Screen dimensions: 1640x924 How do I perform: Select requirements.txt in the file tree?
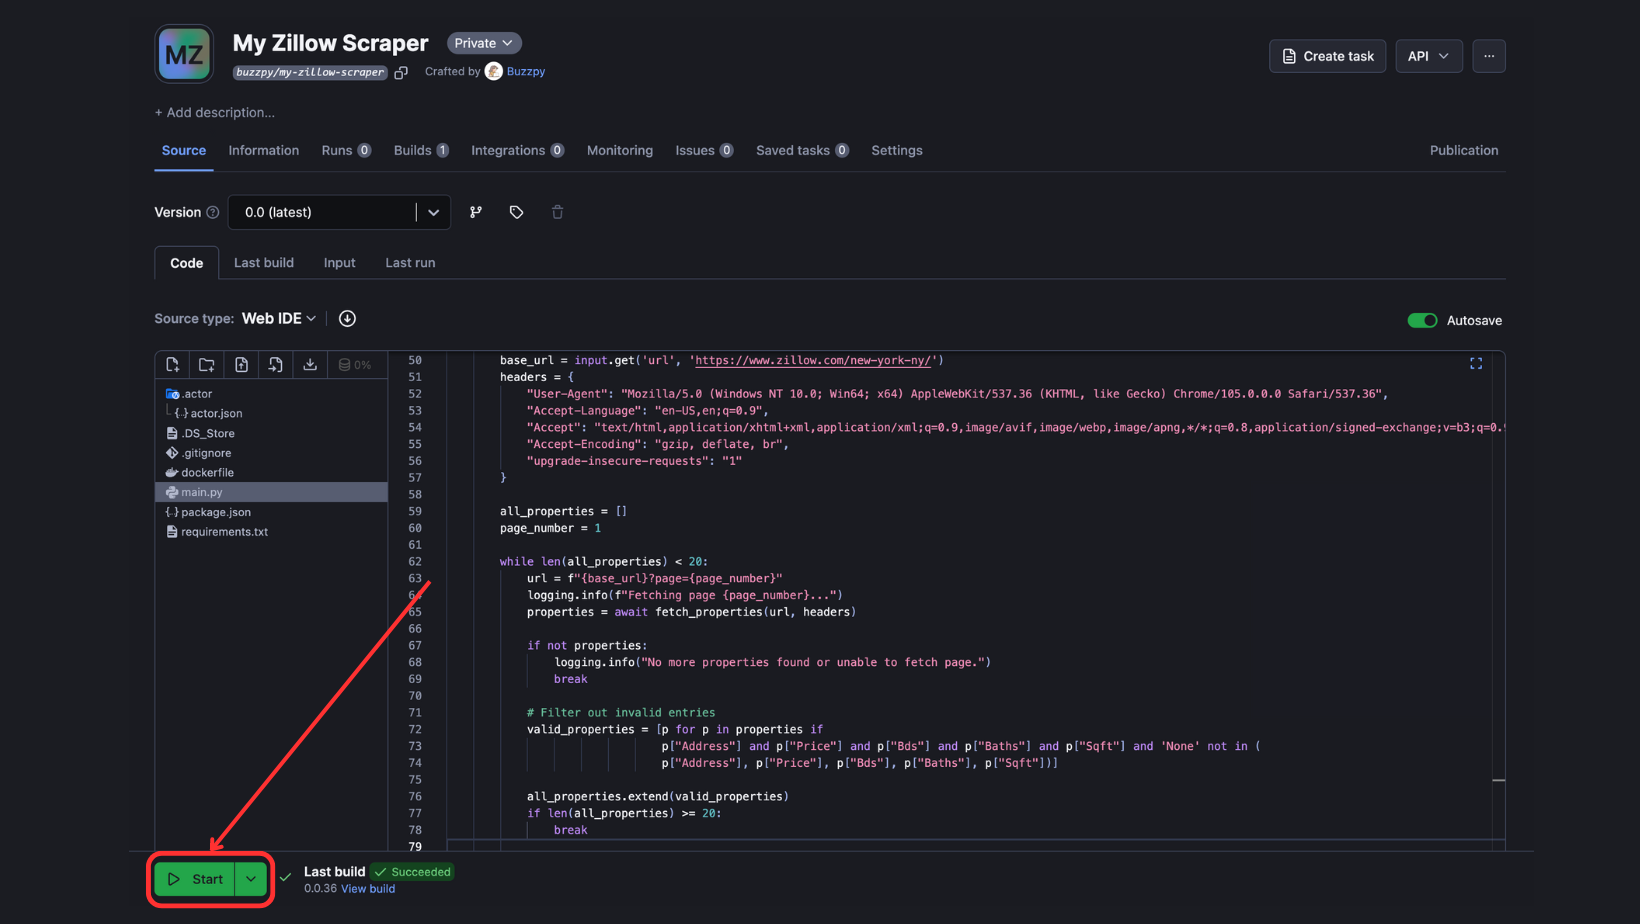(x=225, y=531)
